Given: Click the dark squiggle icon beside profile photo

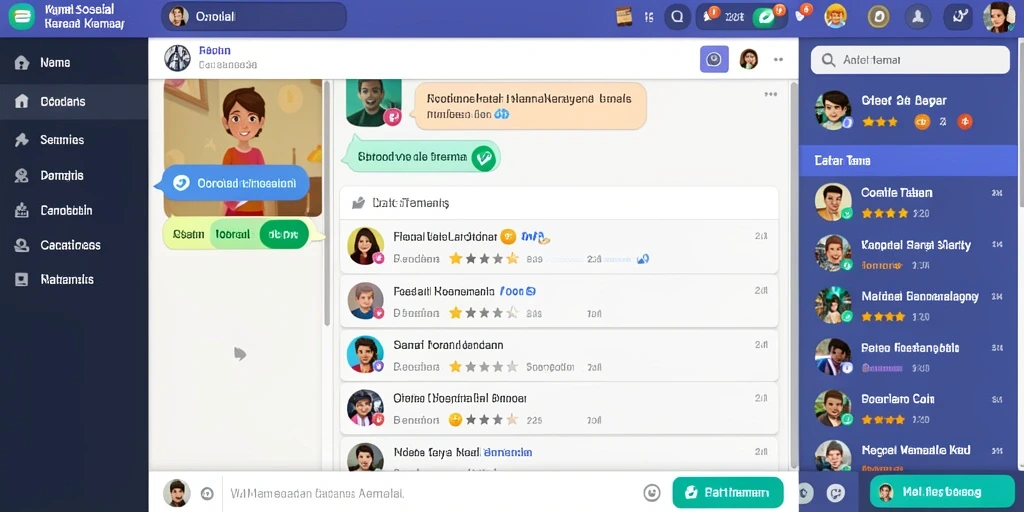Looking at the screenshot, I should click(x=957, y=17).
